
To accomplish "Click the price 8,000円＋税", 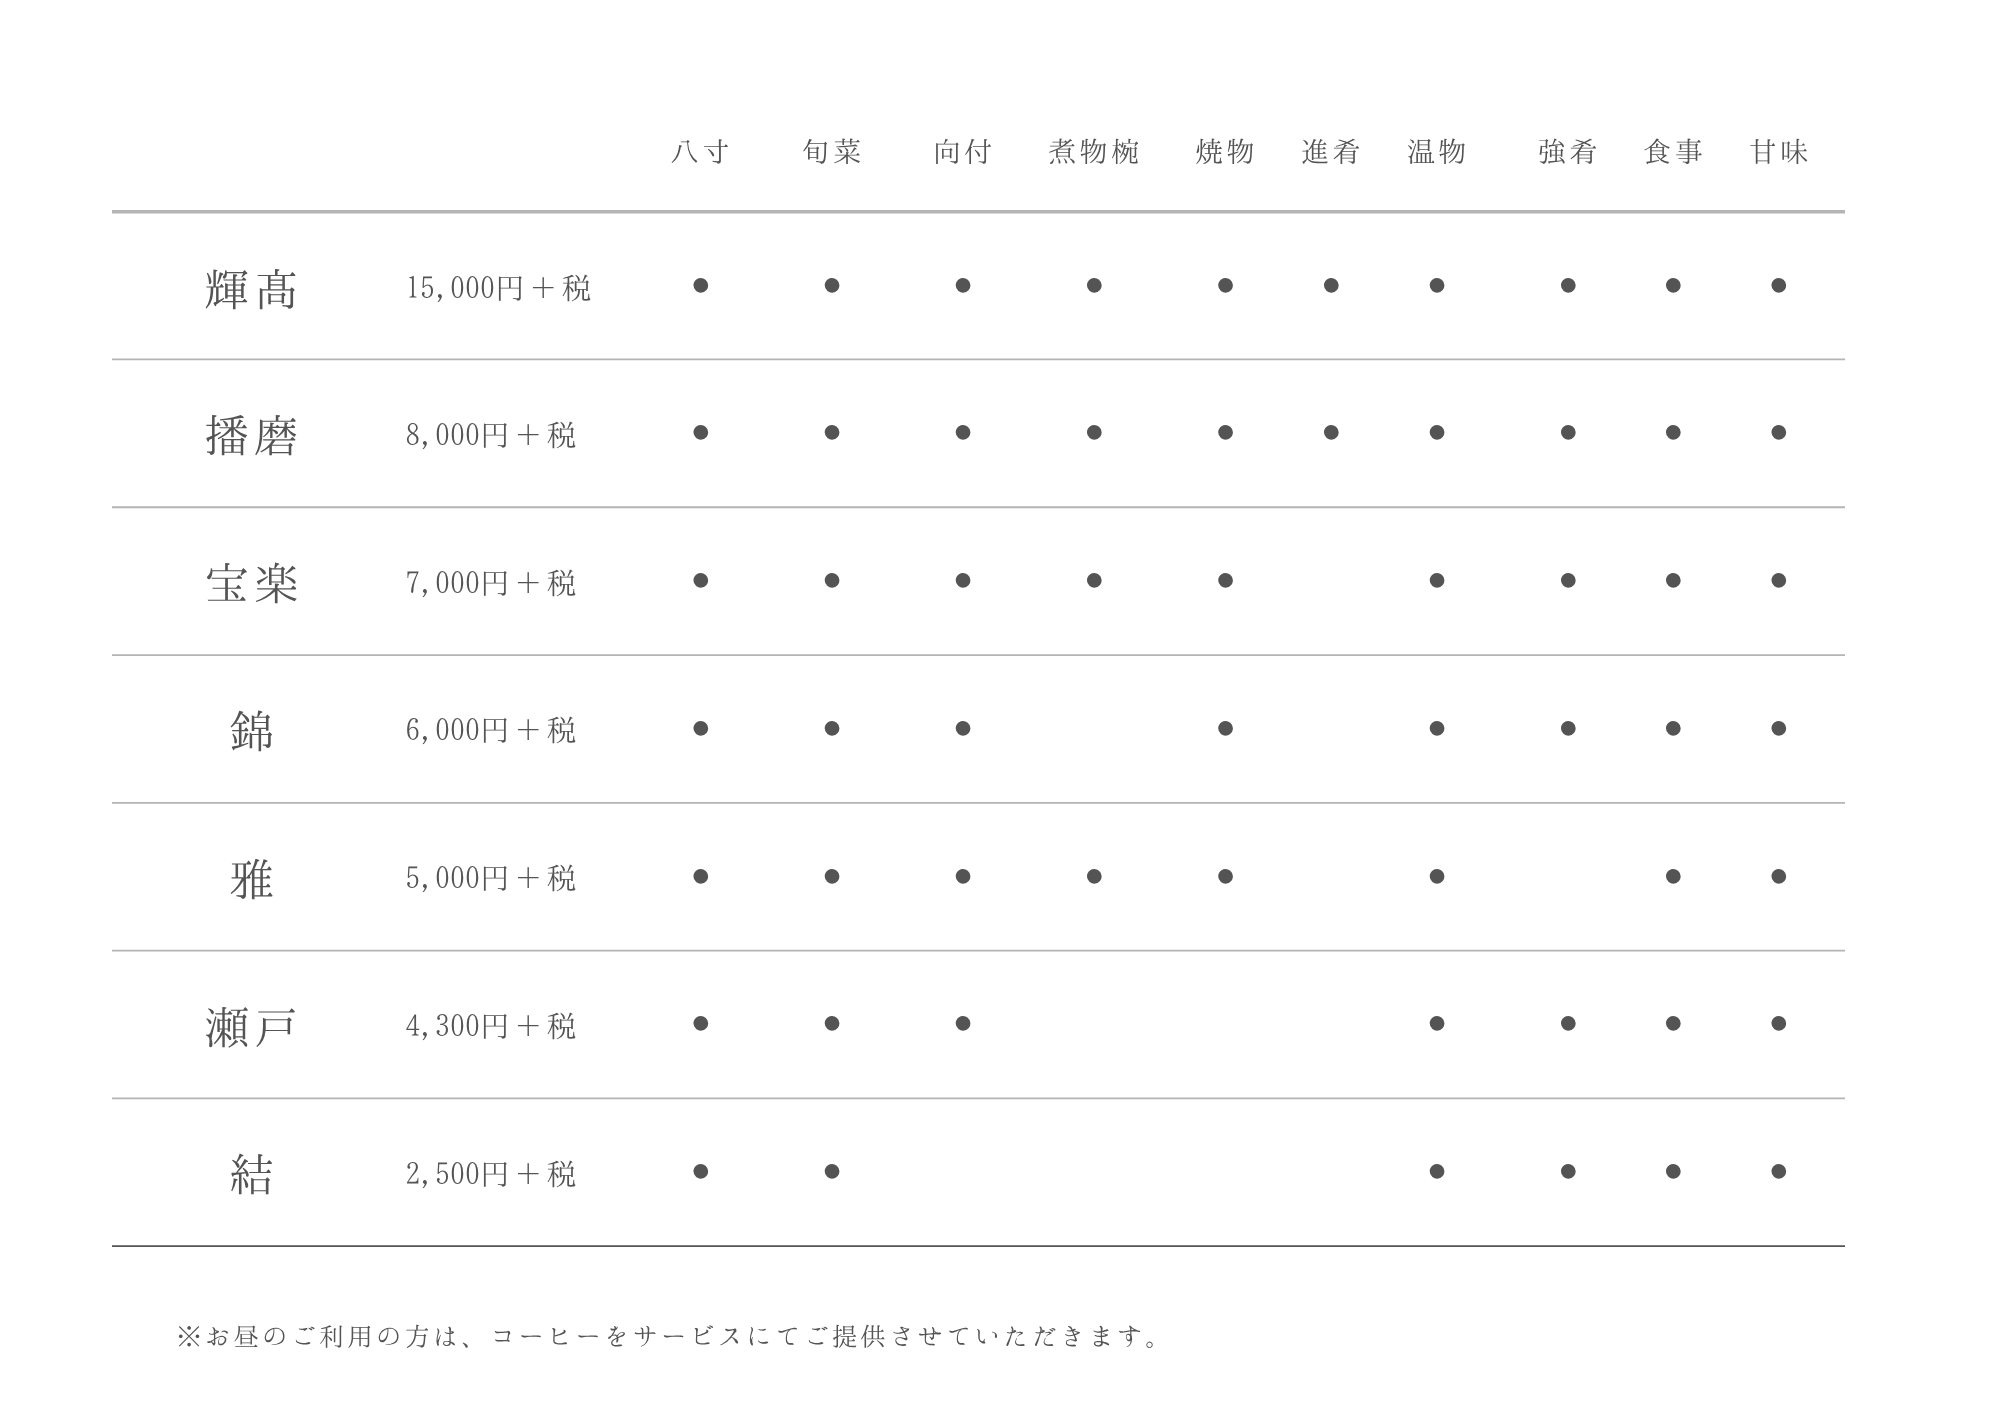I will pyautogui.click(x=491, y=435).
